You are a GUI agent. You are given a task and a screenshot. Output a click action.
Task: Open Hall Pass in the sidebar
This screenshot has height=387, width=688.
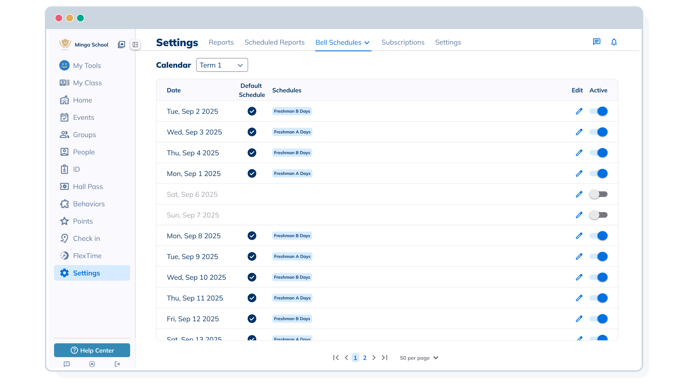(92, 186)
